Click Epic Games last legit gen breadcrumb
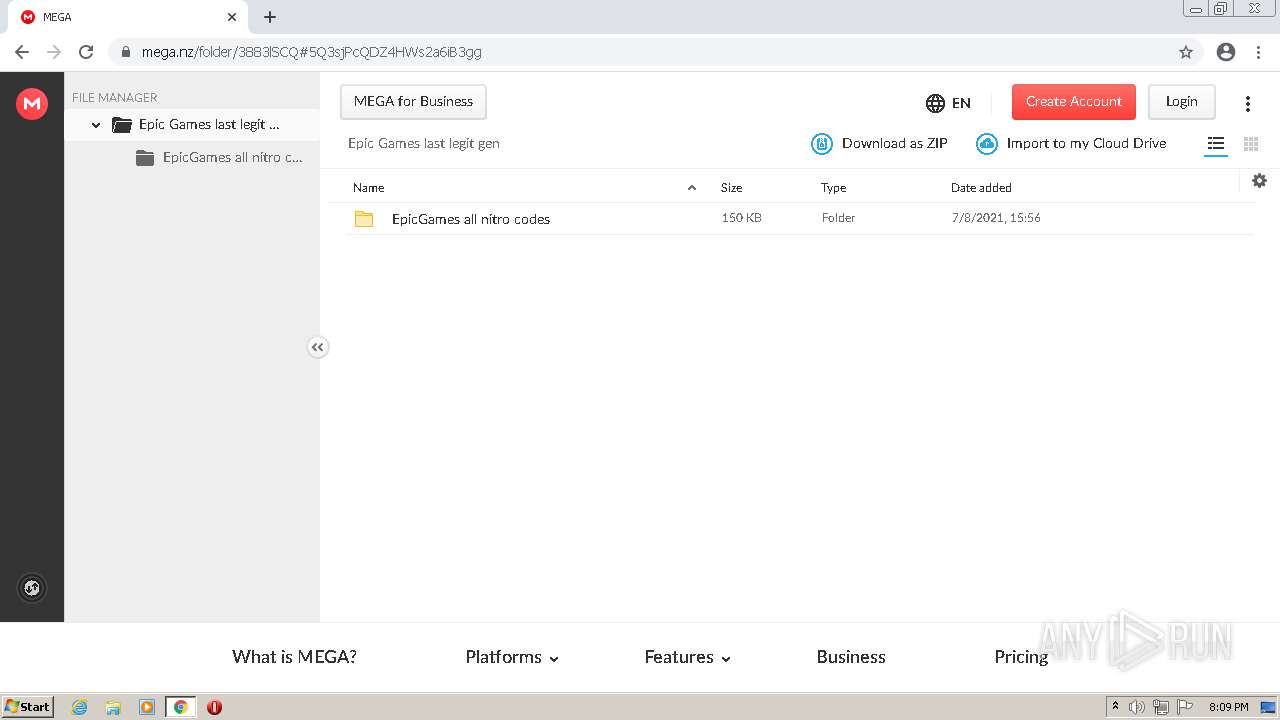This screenshot has height=720, width=1280. click(x=424, y=144)
